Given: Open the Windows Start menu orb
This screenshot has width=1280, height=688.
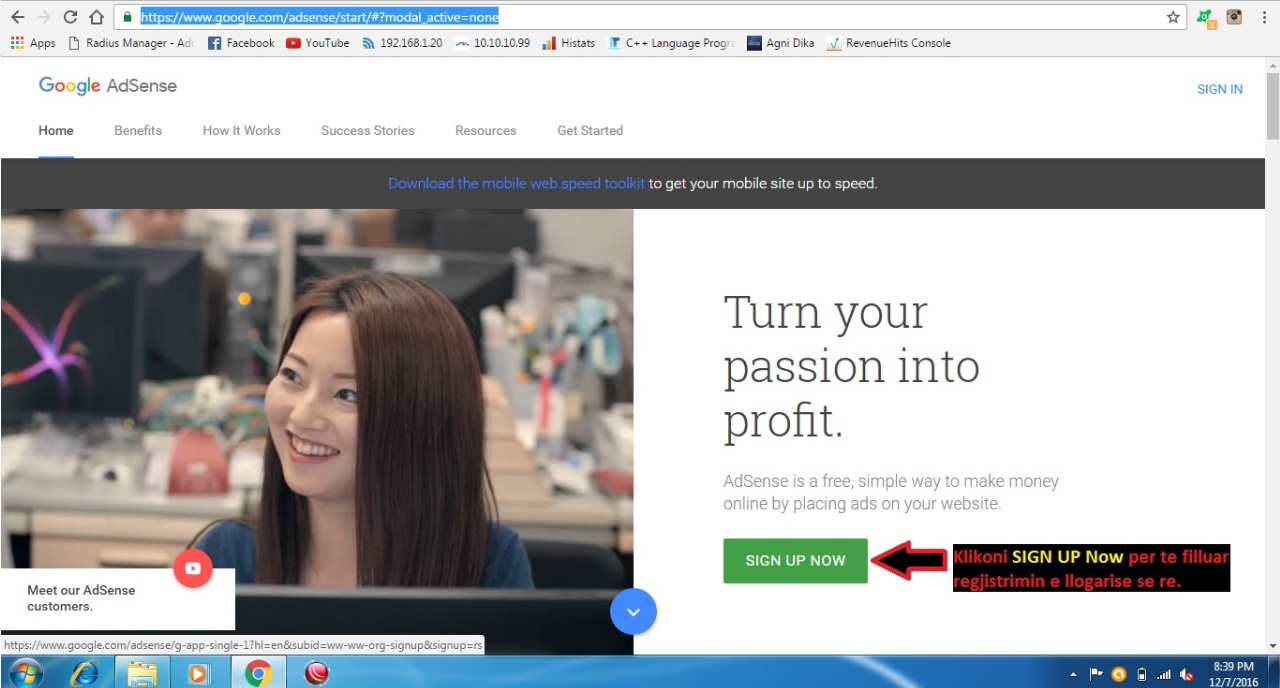Looking at the screenshot, I should click(26, 673).
